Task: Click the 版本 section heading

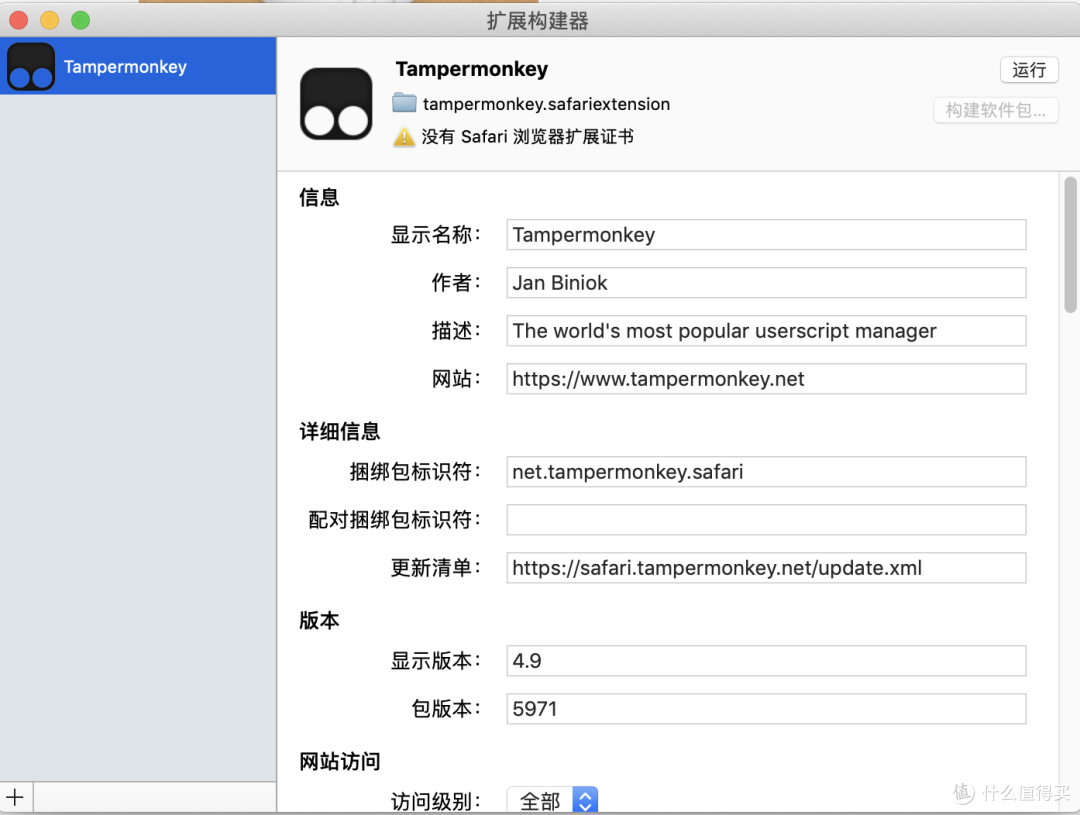Action: click(319, 621)
